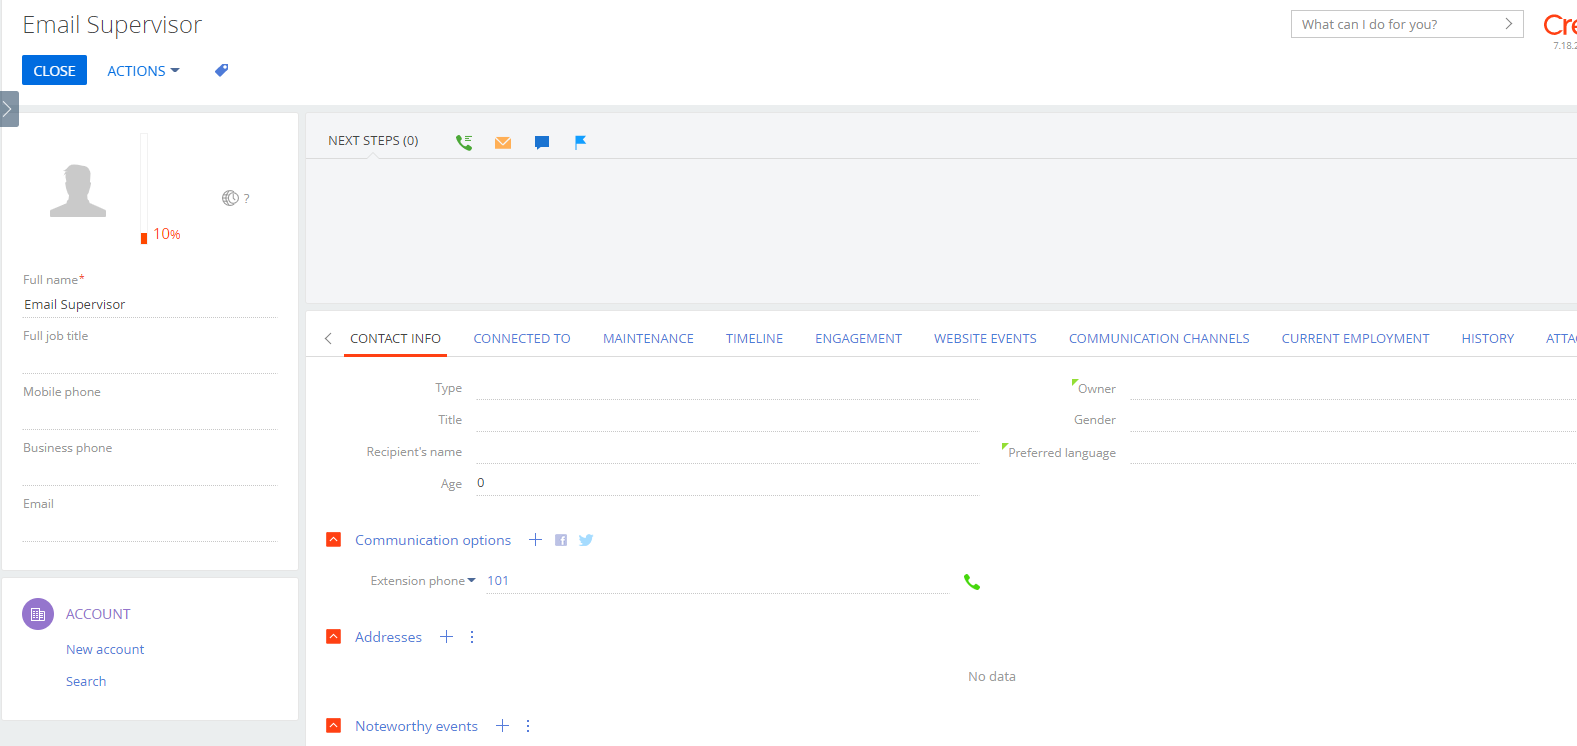Click the Facebook icon in Communication options
Viewport: 1577px width, 746px height.
coord(561,540)
